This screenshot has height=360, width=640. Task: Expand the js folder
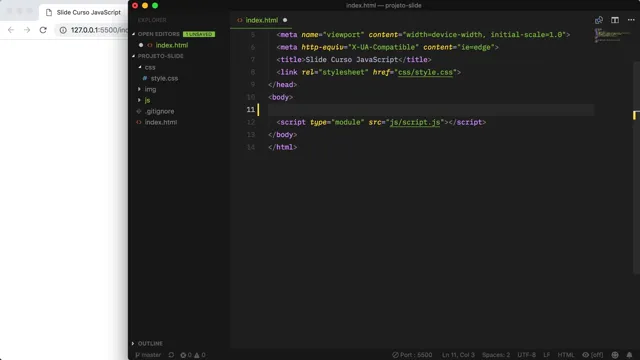[x=139, y=100]
